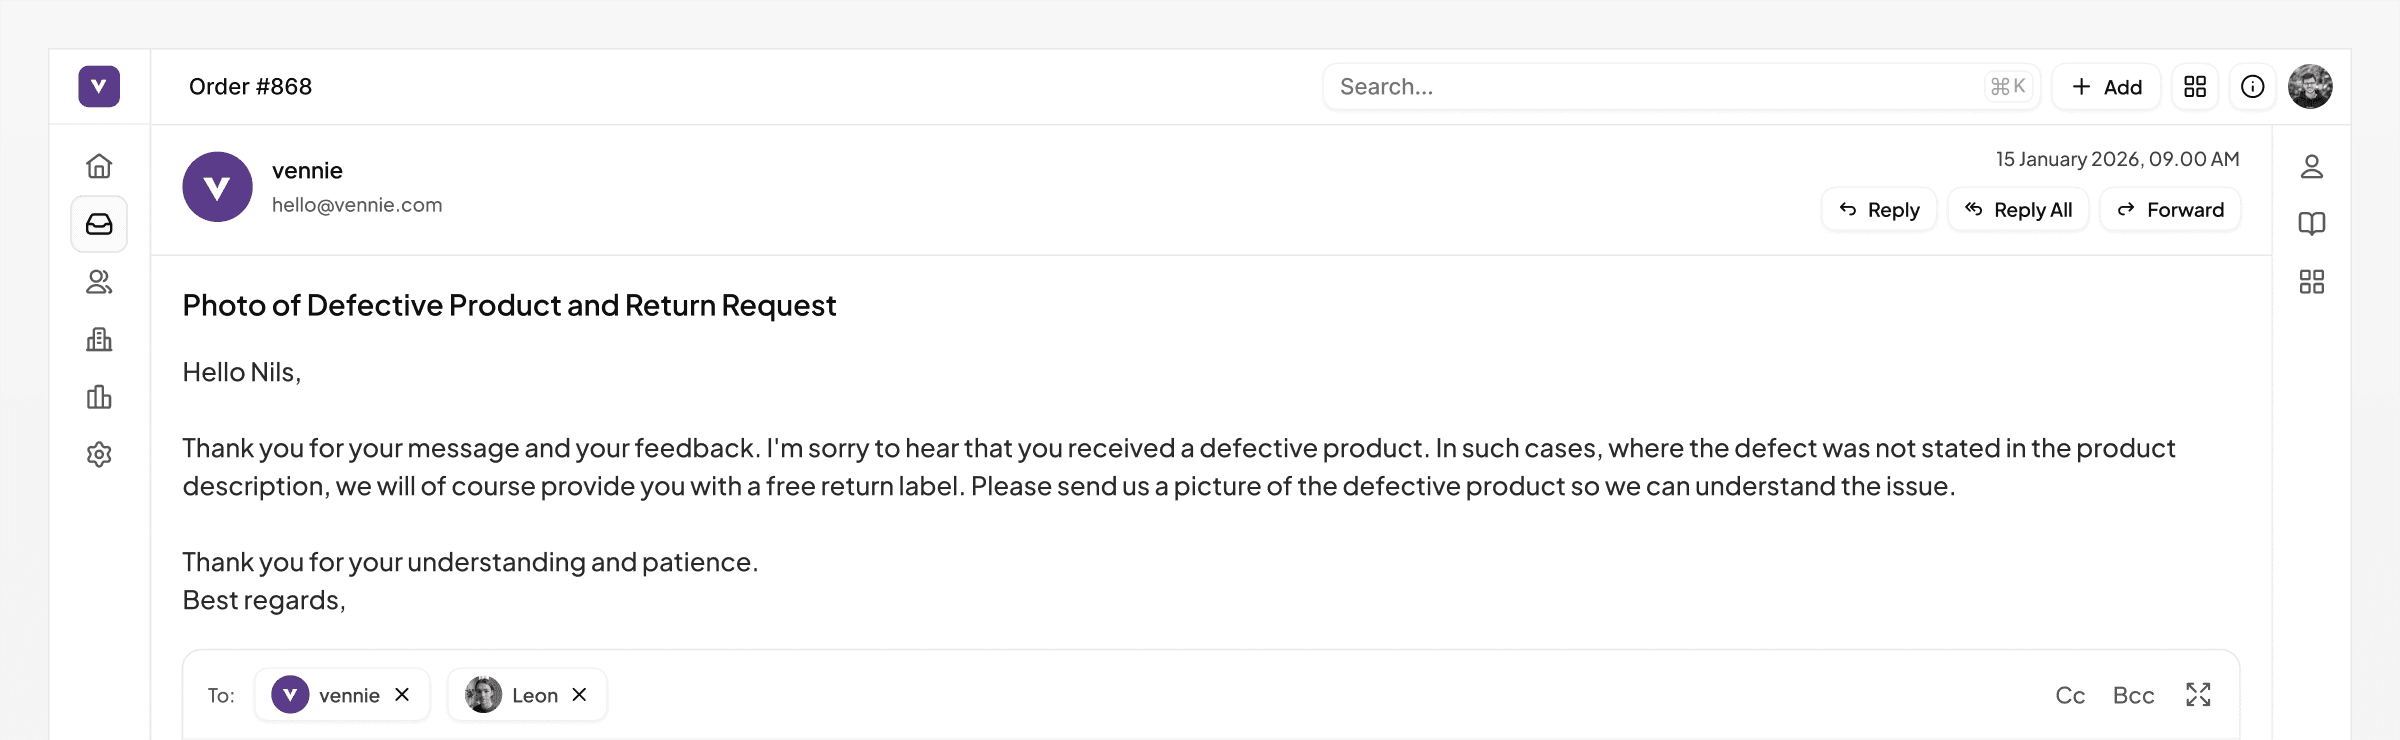Open the Companies building icon
This screenshot has width=2400, height=740.
click(x=99, y=340)
